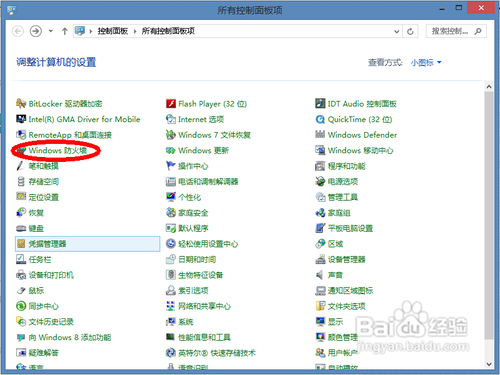The image size is (500, 375).
Task: Click the 存储空间 icon
Action: pos(21,182)
